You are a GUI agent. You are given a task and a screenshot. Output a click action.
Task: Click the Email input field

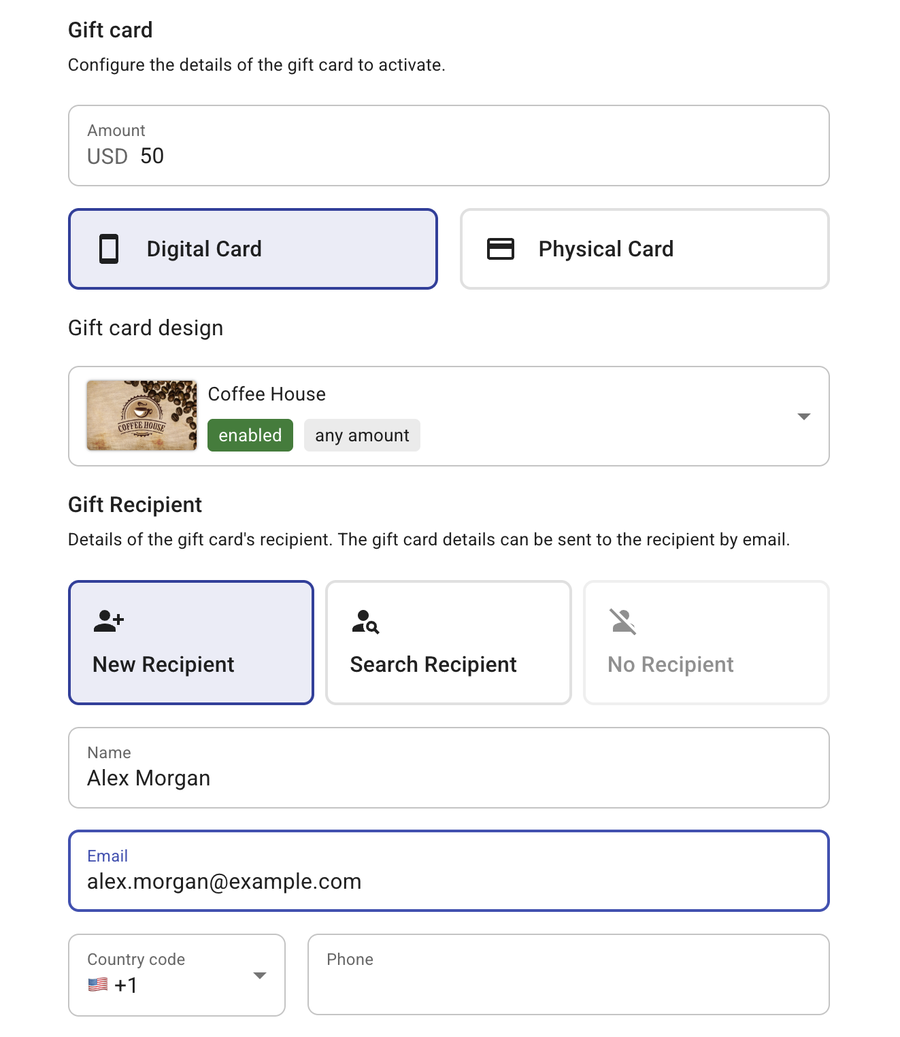click(448, 871)
